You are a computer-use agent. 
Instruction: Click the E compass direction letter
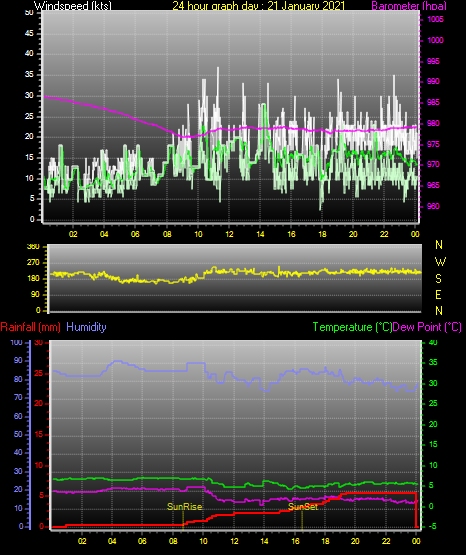click(438, 294)
